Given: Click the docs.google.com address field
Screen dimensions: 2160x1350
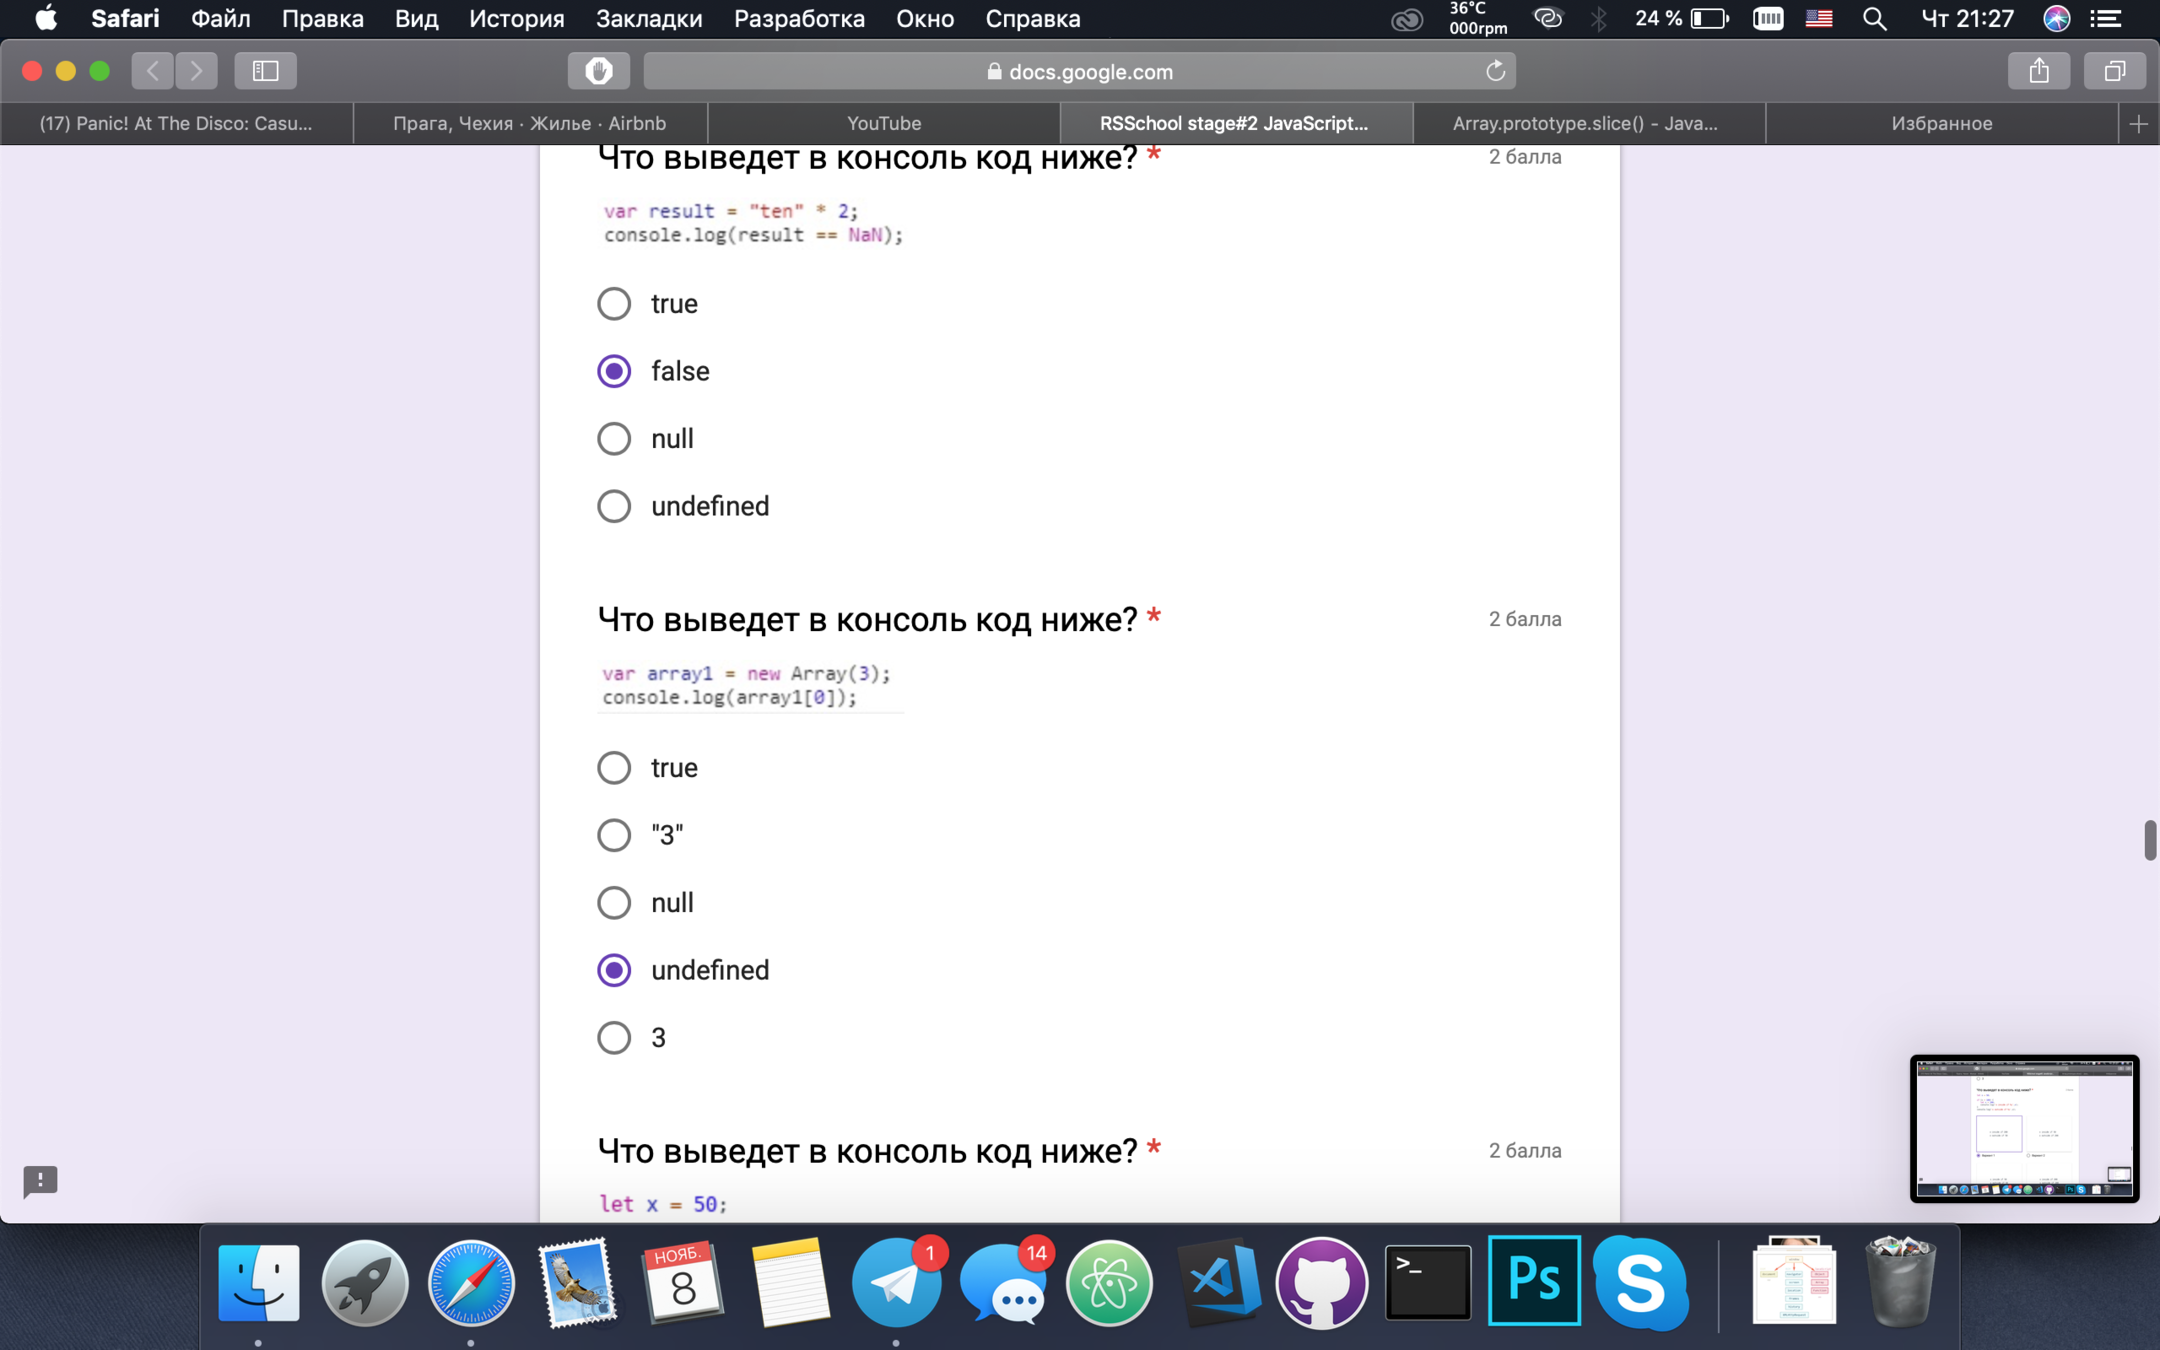Looking at the screenshot, I should pos(1078,71).
